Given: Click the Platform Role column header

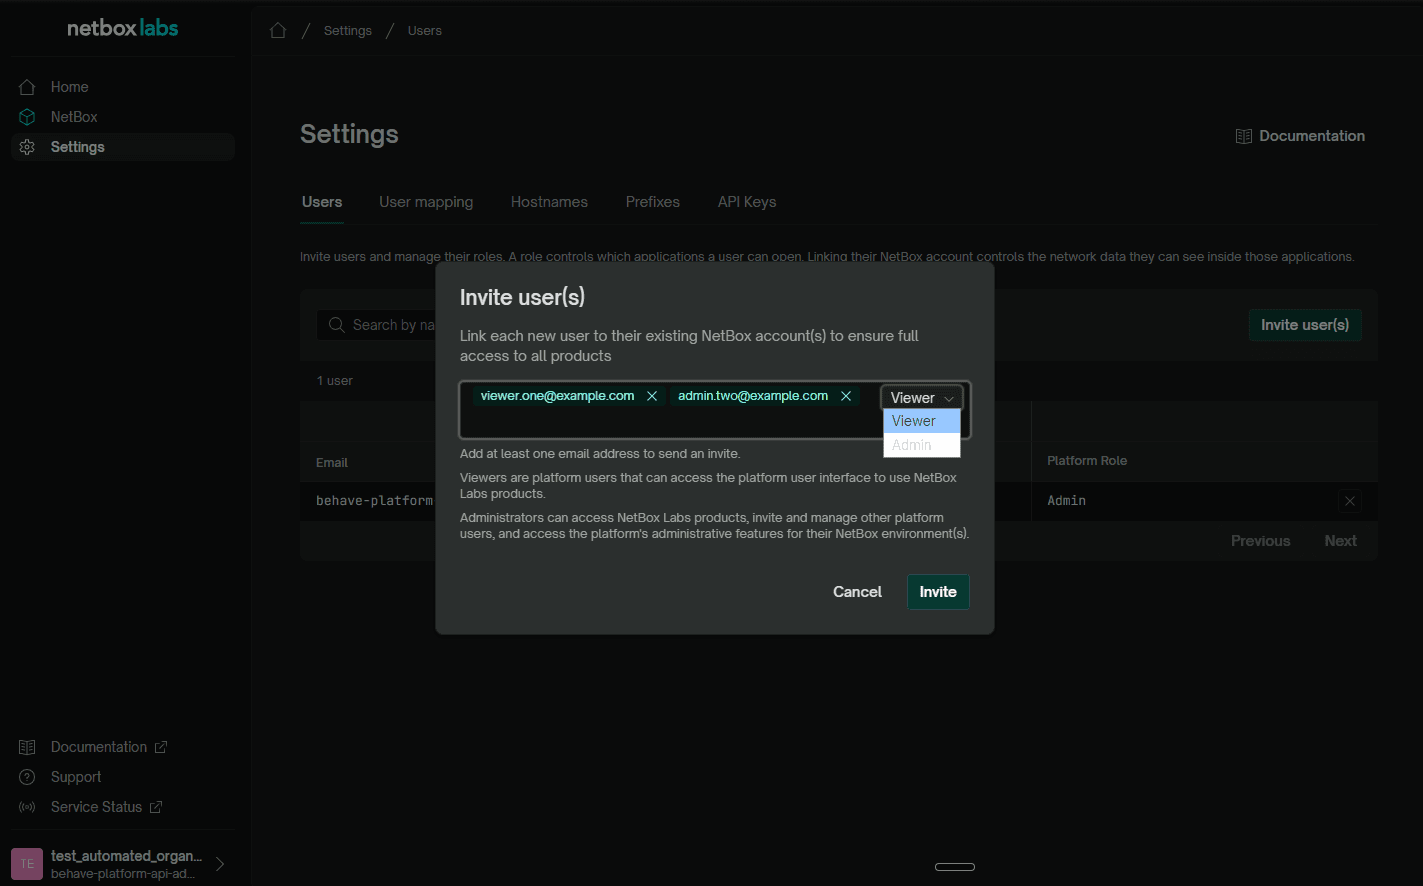Looking at the screenshot, I should [1087, 461].
